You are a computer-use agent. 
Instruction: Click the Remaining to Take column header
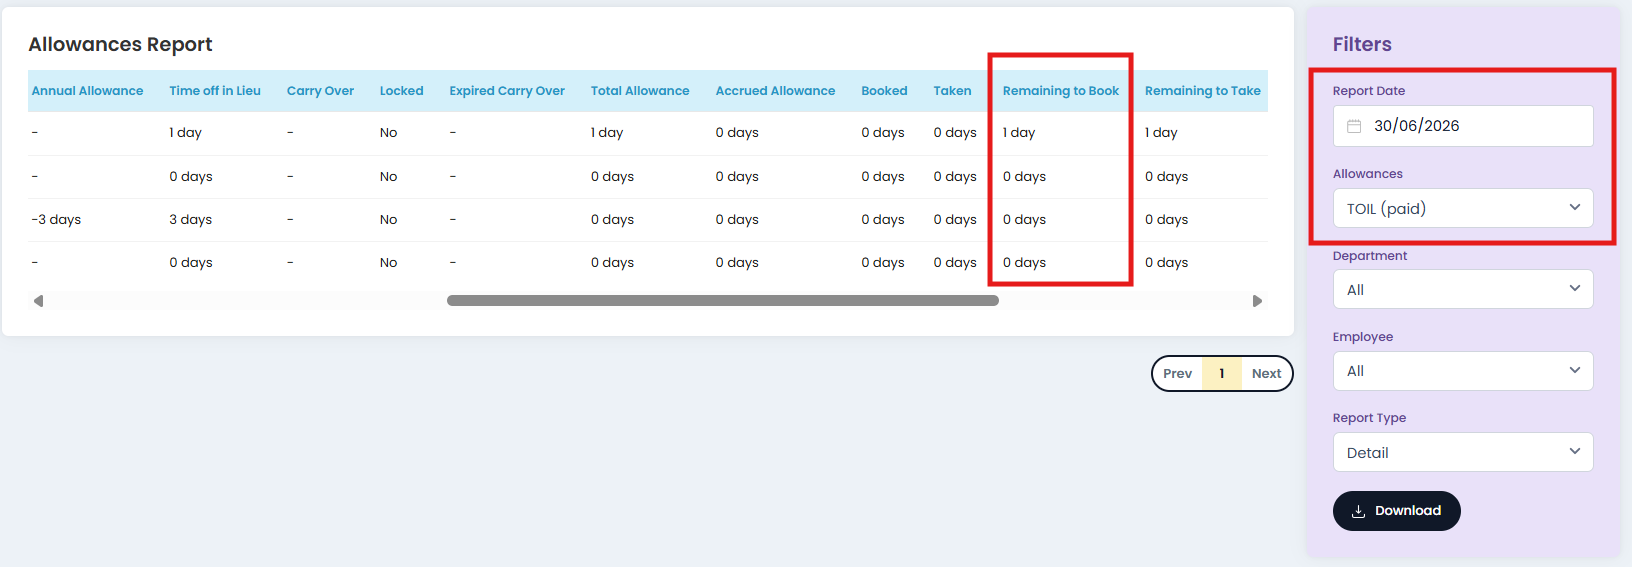[1203, 91]
